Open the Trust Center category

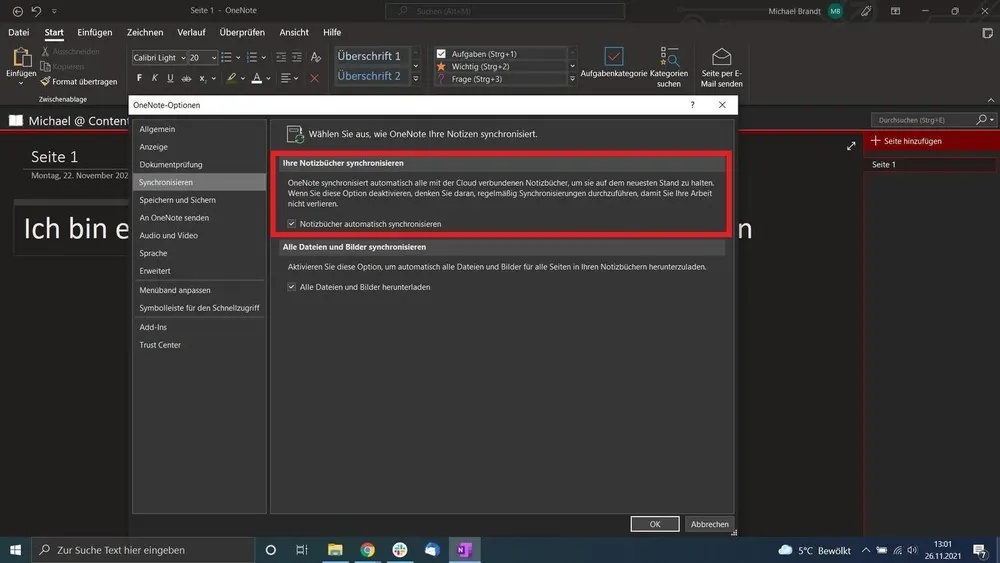click(199, 345)
